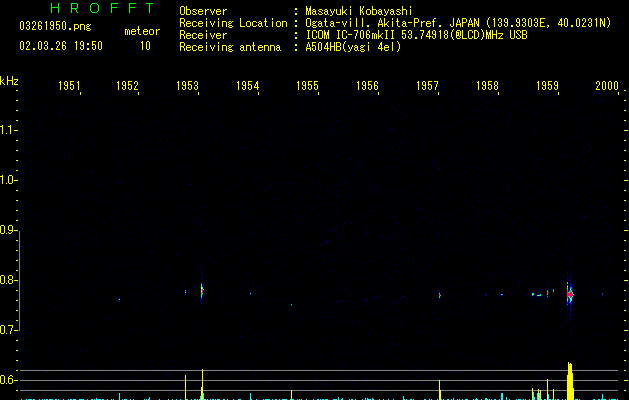
Task: Click the 1956 time axis label
Action: click(367, 86)
